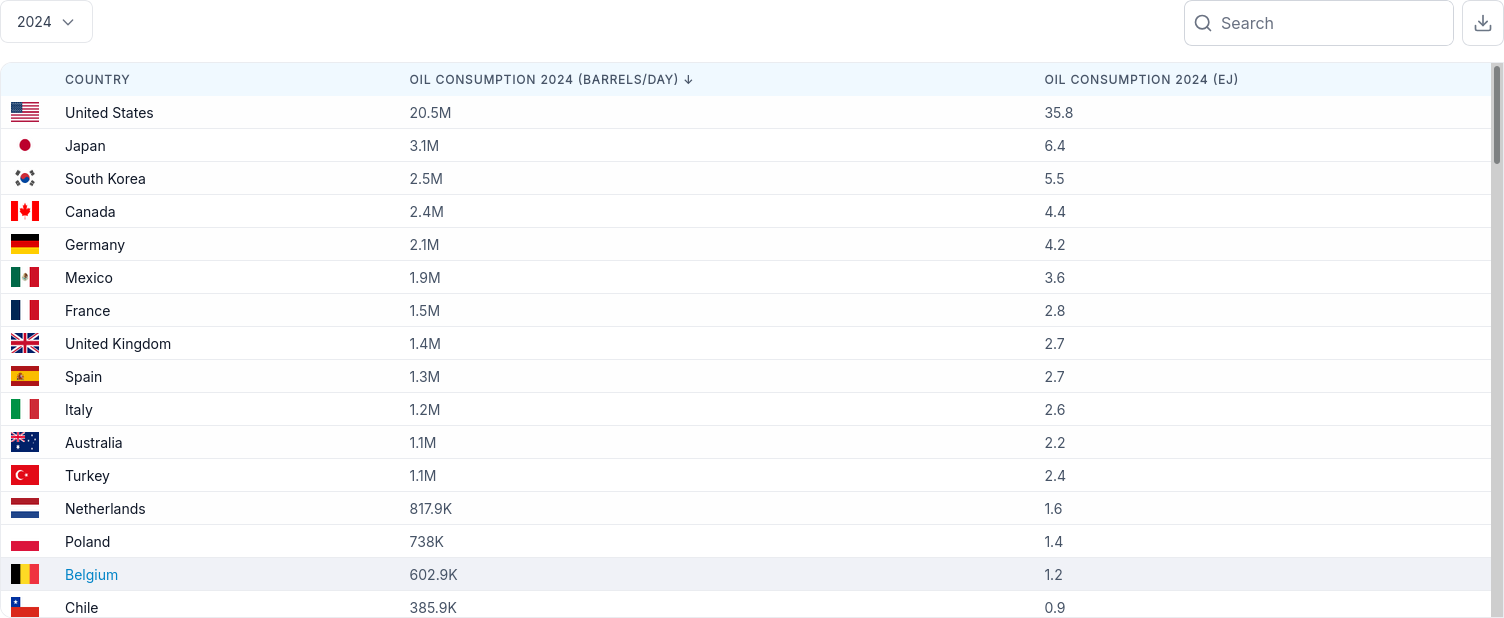Click the South Korea flag icon
1504x618 pixels.
click(x=25, y=179)
